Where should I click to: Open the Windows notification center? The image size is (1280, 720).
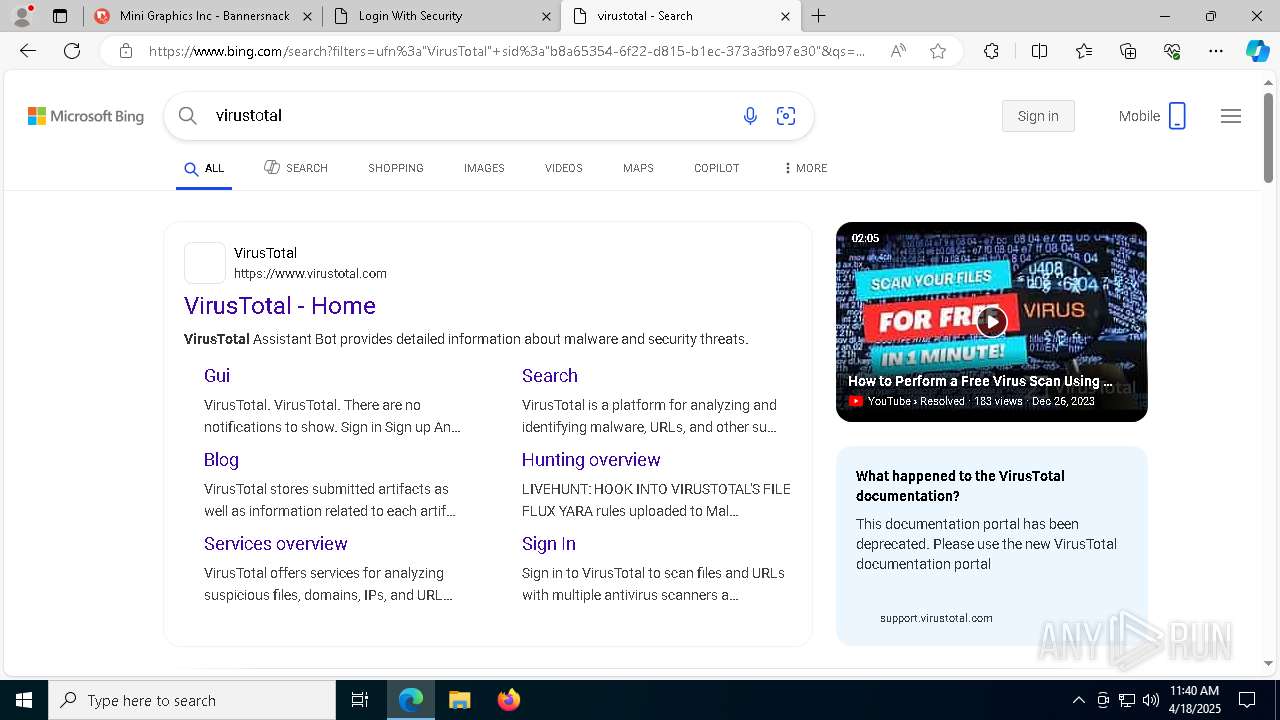[1247, 700]
